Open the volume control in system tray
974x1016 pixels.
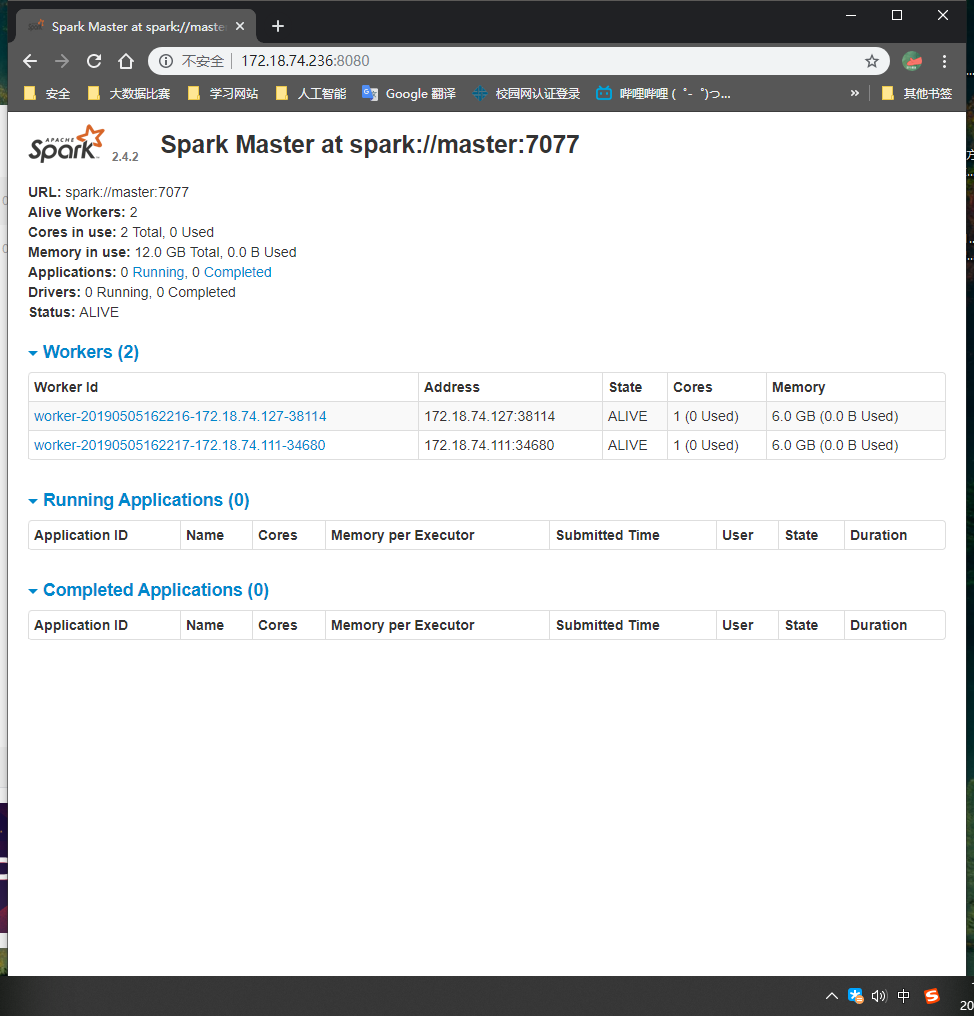click(879, 996)
